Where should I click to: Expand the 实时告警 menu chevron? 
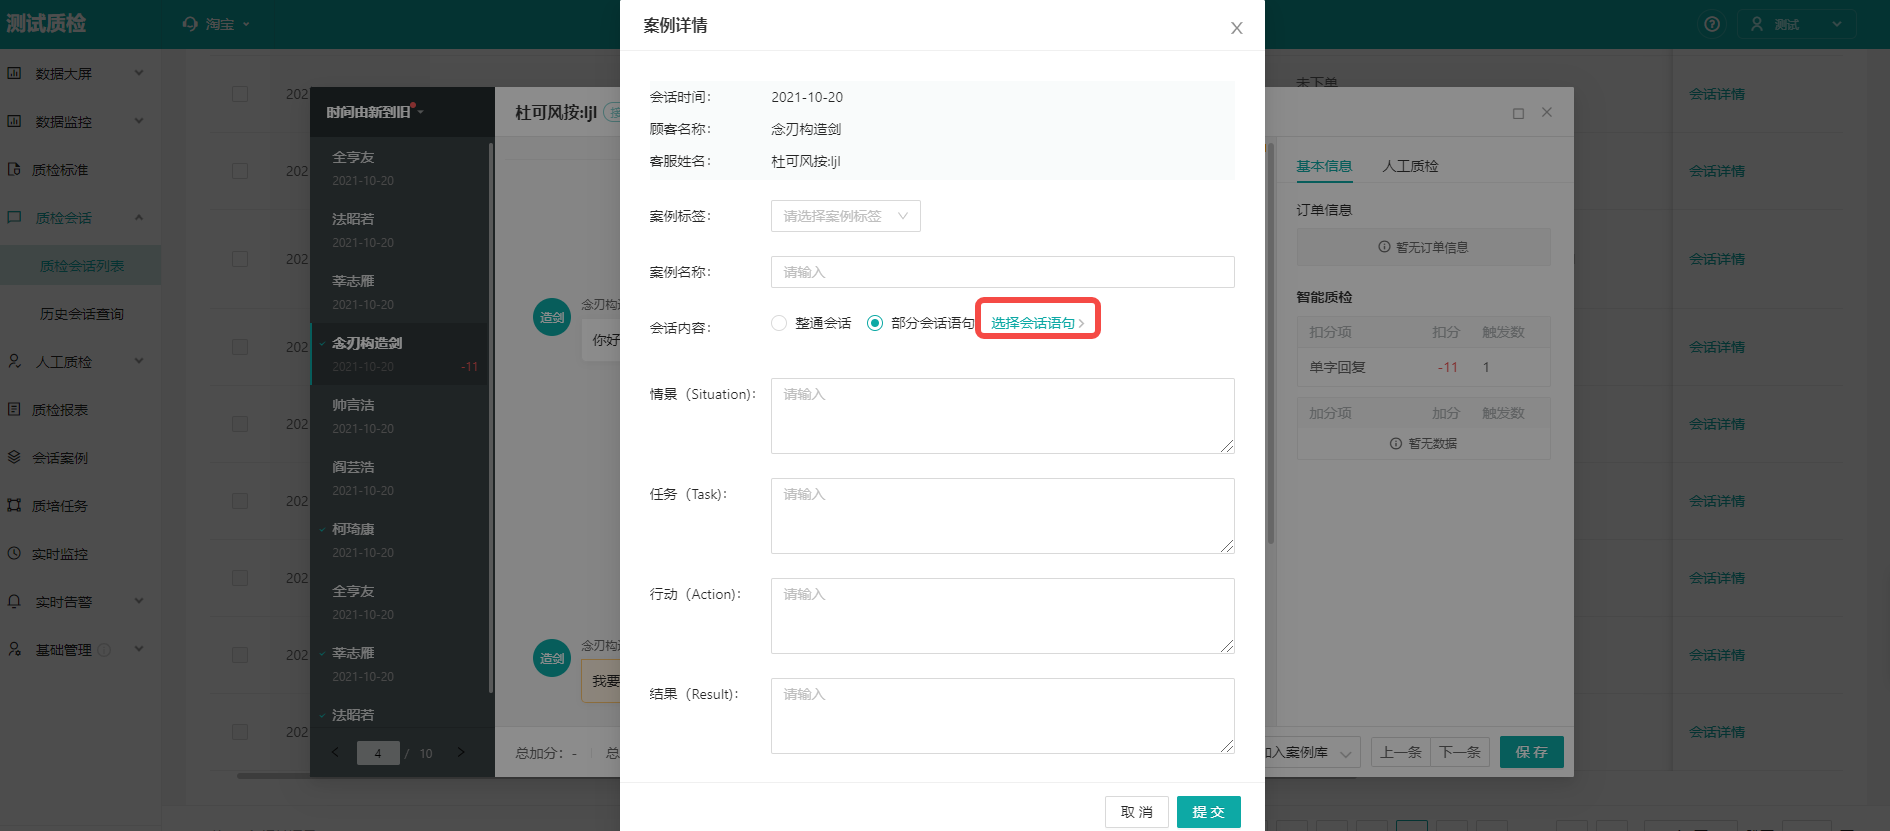click(x=139, y=601)
